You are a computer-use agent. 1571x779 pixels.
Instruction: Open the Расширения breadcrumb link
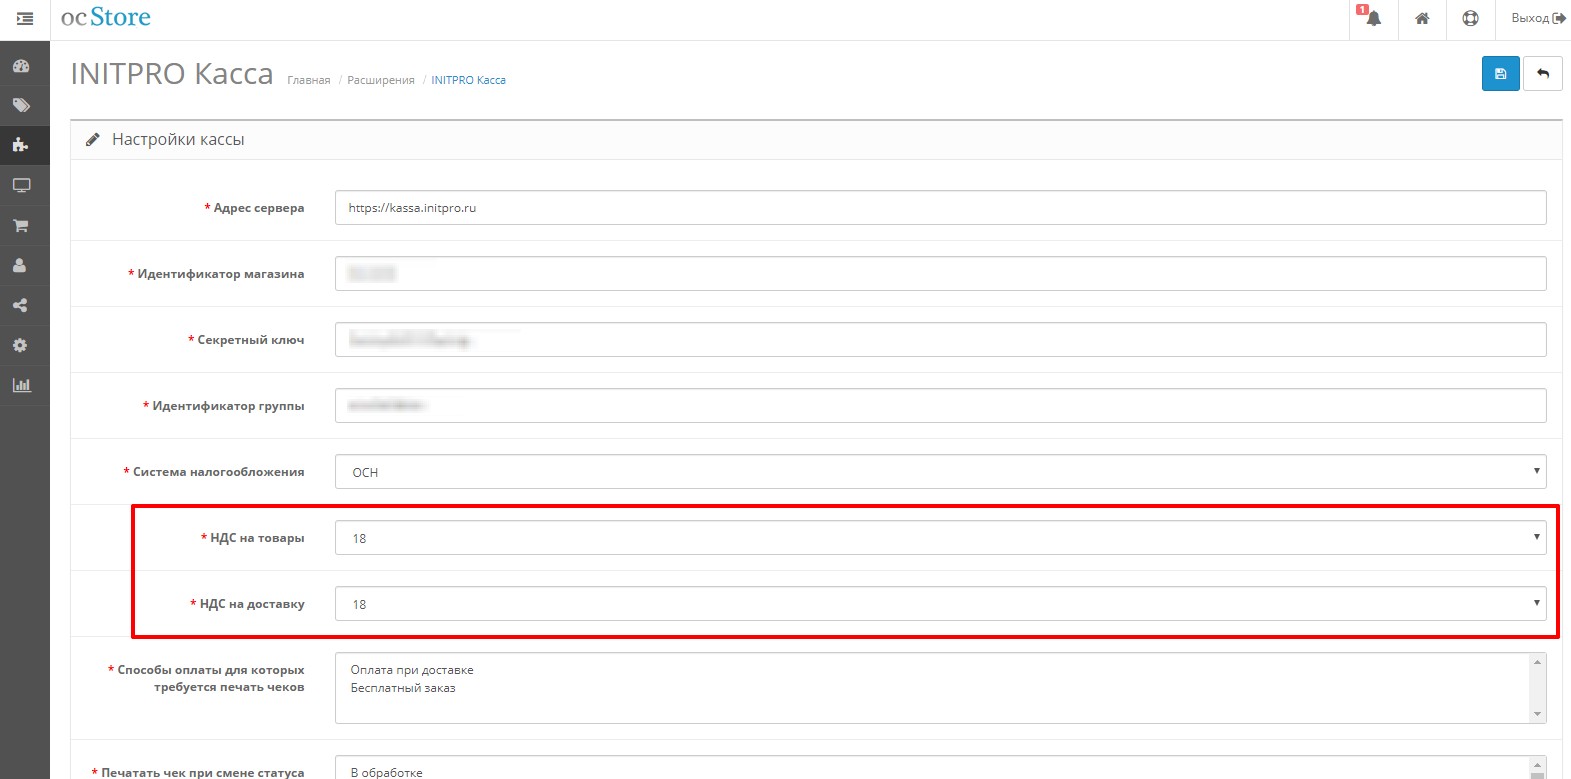[381, 80]
